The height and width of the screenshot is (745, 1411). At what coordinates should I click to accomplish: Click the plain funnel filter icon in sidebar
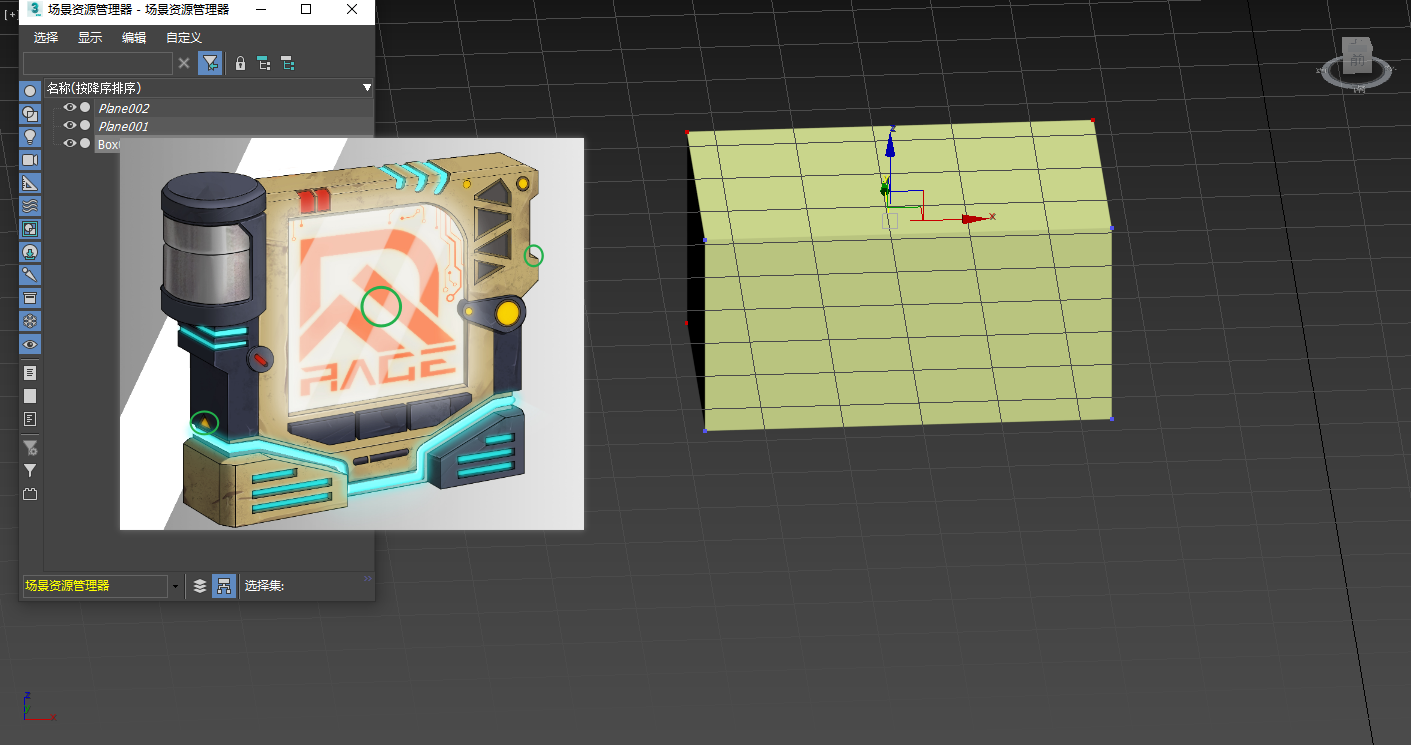(x=30, y=470)
